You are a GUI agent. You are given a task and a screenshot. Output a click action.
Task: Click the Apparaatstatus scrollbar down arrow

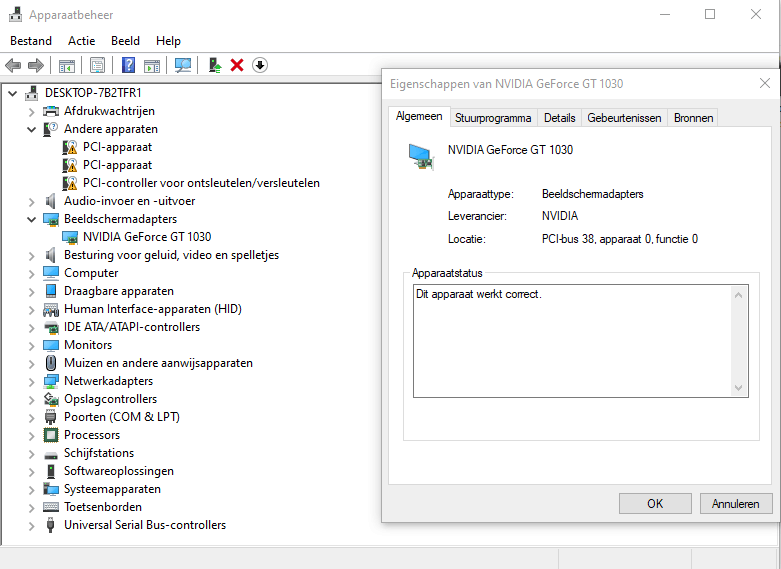coord(739,388)
